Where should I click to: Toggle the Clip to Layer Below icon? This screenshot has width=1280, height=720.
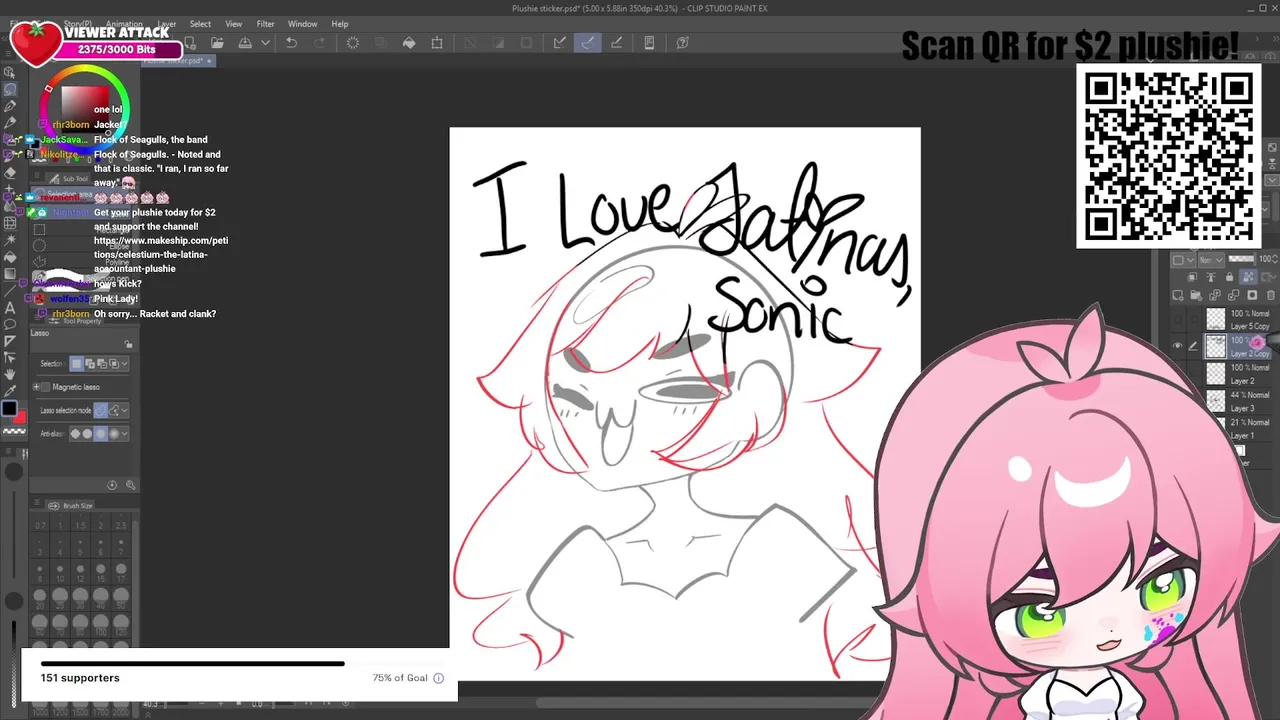(x=1192, y=277)
